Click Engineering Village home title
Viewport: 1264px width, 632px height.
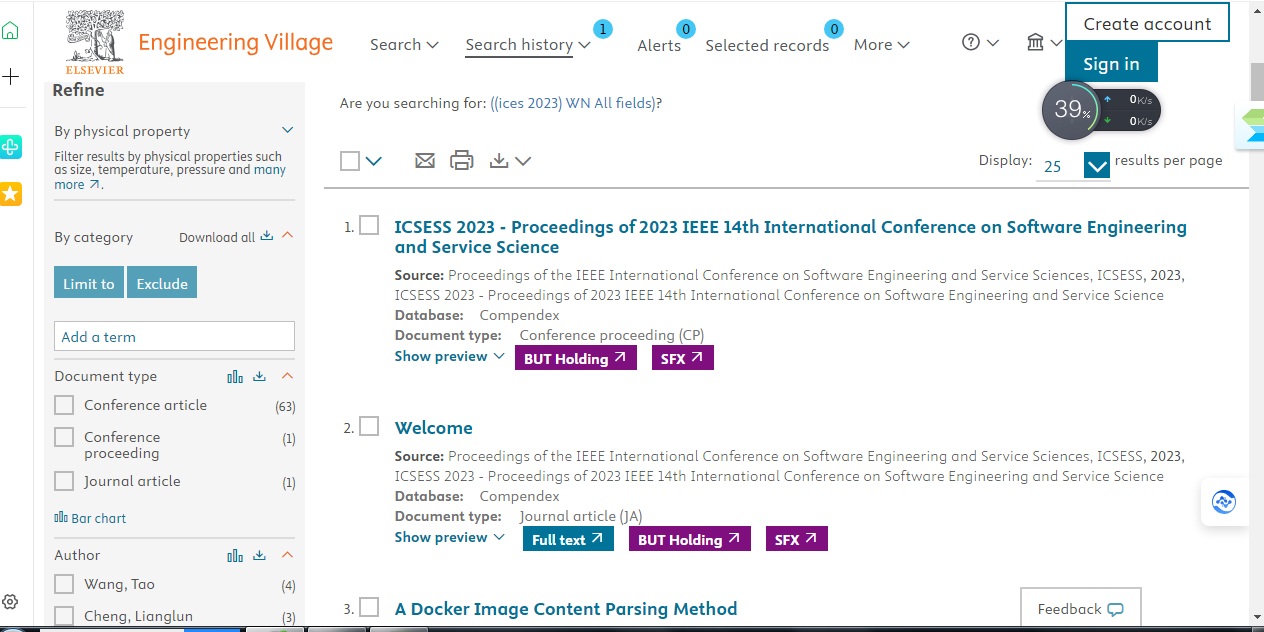[x=236, y=42]
